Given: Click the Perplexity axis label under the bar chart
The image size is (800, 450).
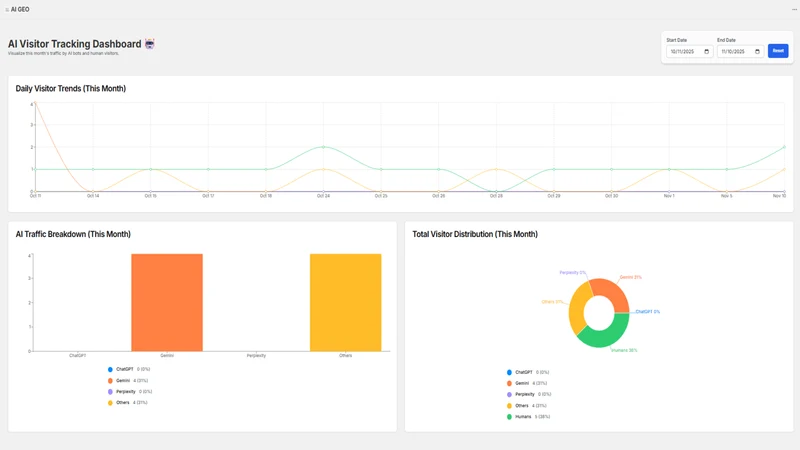Looking at the screenshot, I should click(256, 356).
